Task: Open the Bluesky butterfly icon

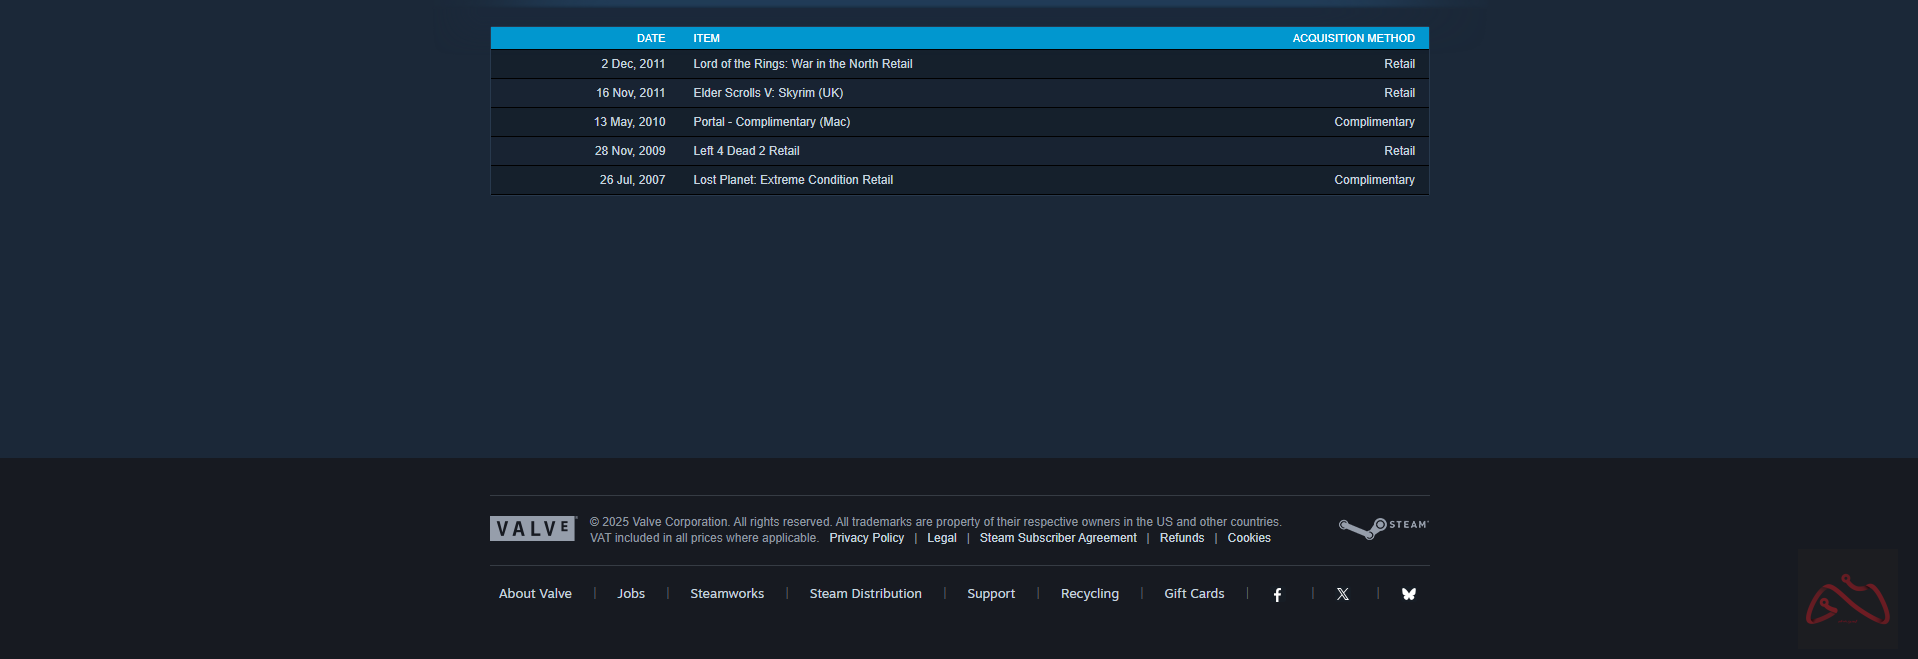Action: pyautogui.click(x=1408, y=594)
